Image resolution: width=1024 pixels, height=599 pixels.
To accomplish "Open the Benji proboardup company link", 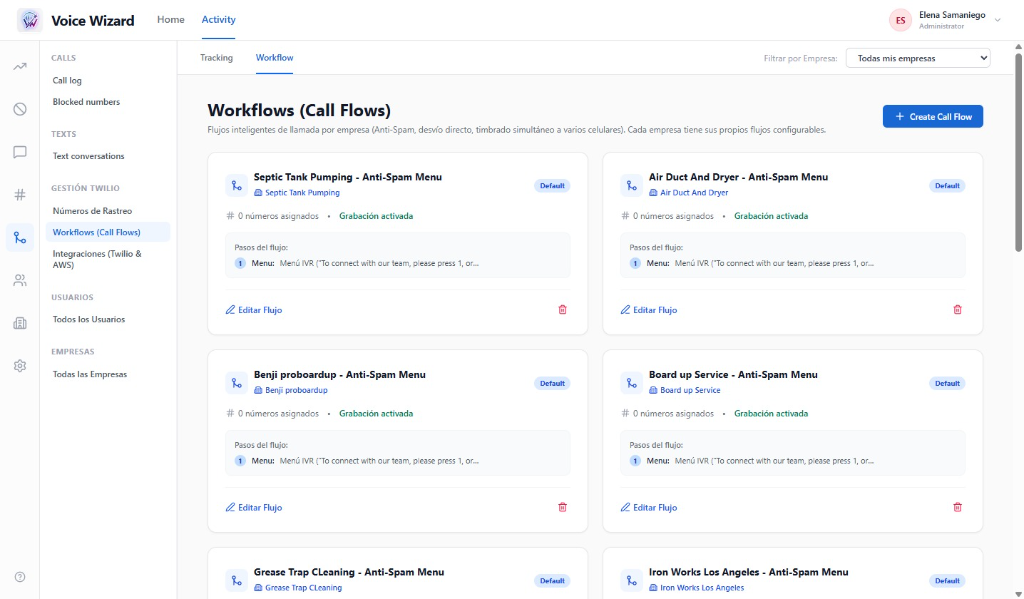I will click(291, 390).
